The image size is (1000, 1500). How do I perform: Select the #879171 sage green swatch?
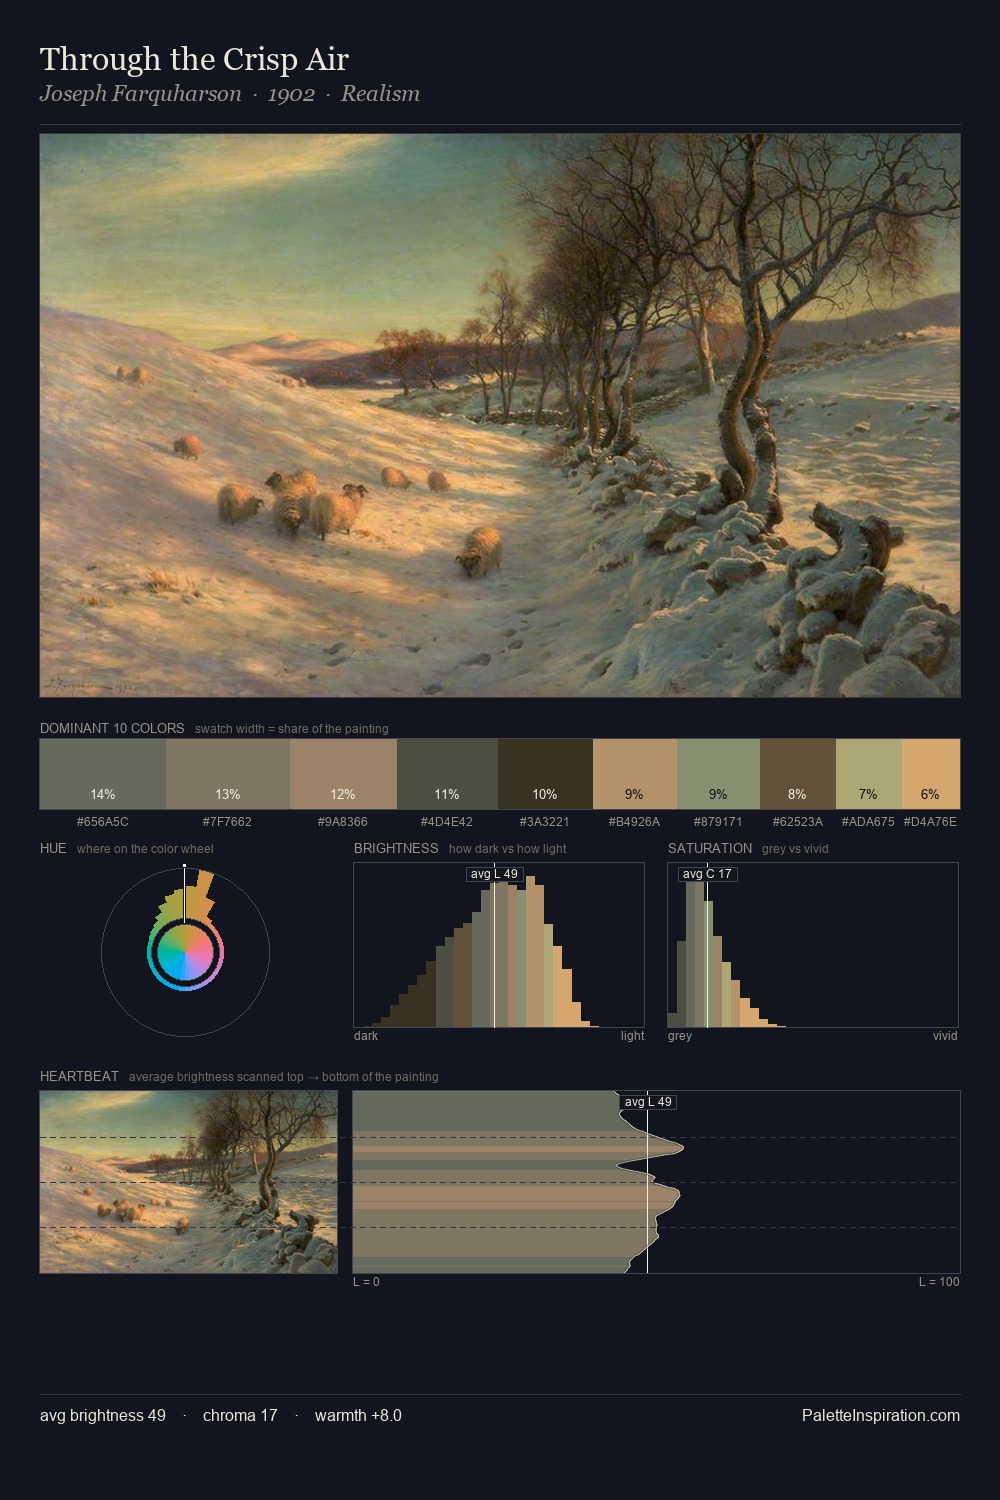(x=718, y=774)
